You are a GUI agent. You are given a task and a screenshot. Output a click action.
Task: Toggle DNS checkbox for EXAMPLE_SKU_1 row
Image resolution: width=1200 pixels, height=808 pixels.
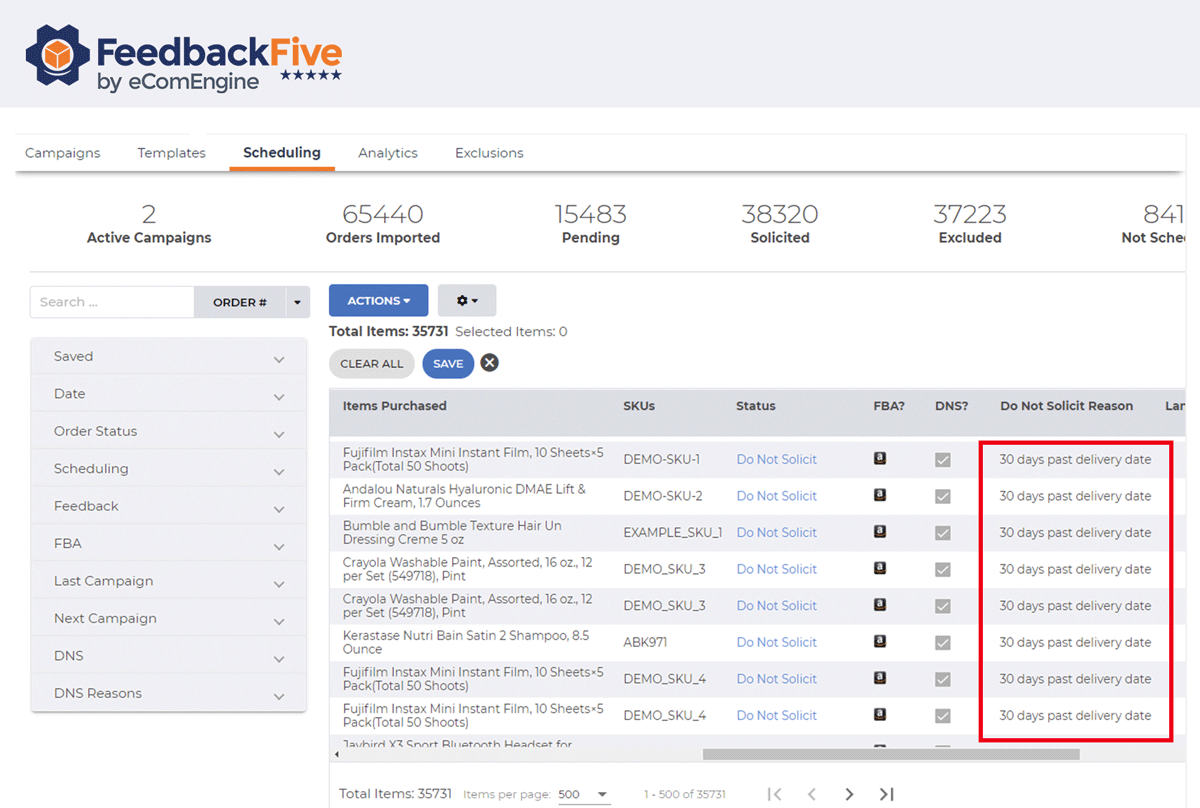pyautogui.click(x=942, y=533)
